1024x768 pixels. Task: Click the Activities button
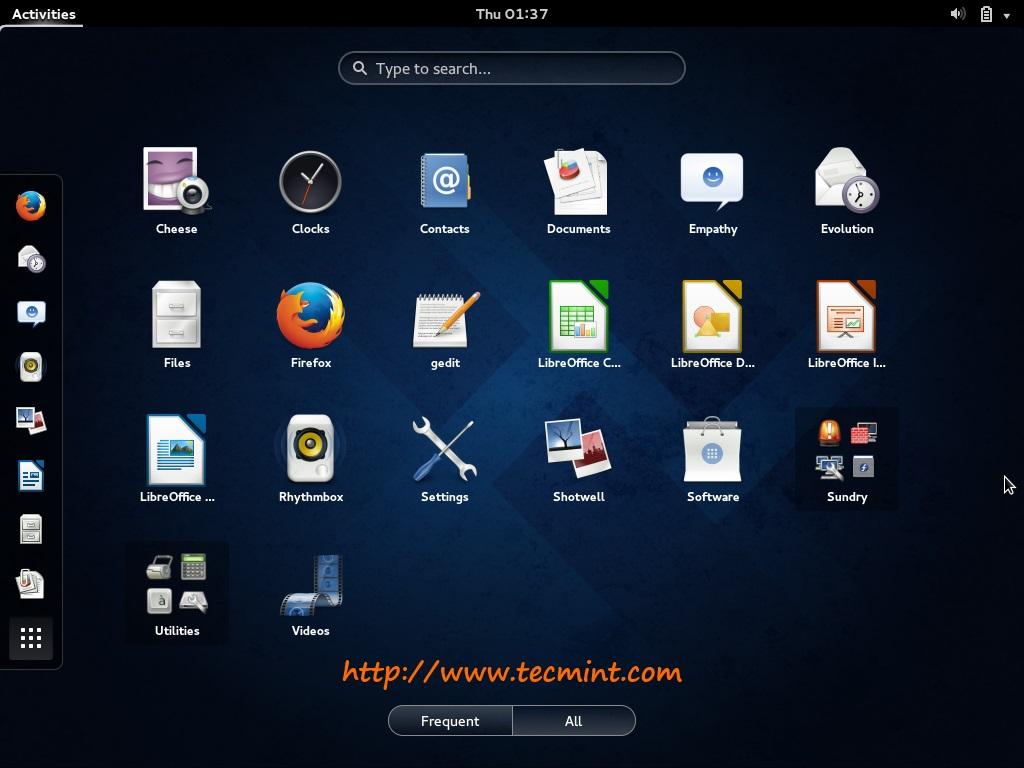(43, 14)
